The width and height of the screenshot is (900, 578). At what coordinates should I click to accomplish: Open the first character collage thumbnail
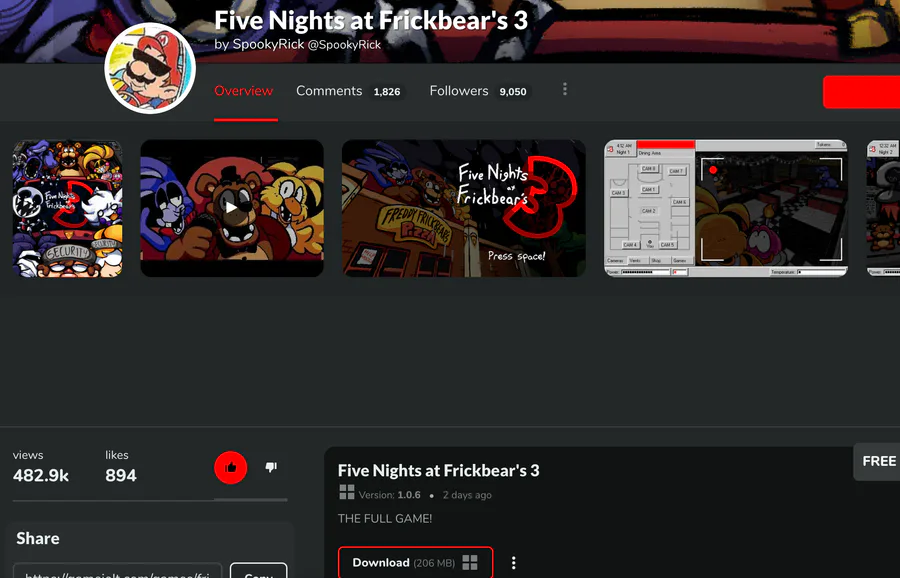click(68, 208)
